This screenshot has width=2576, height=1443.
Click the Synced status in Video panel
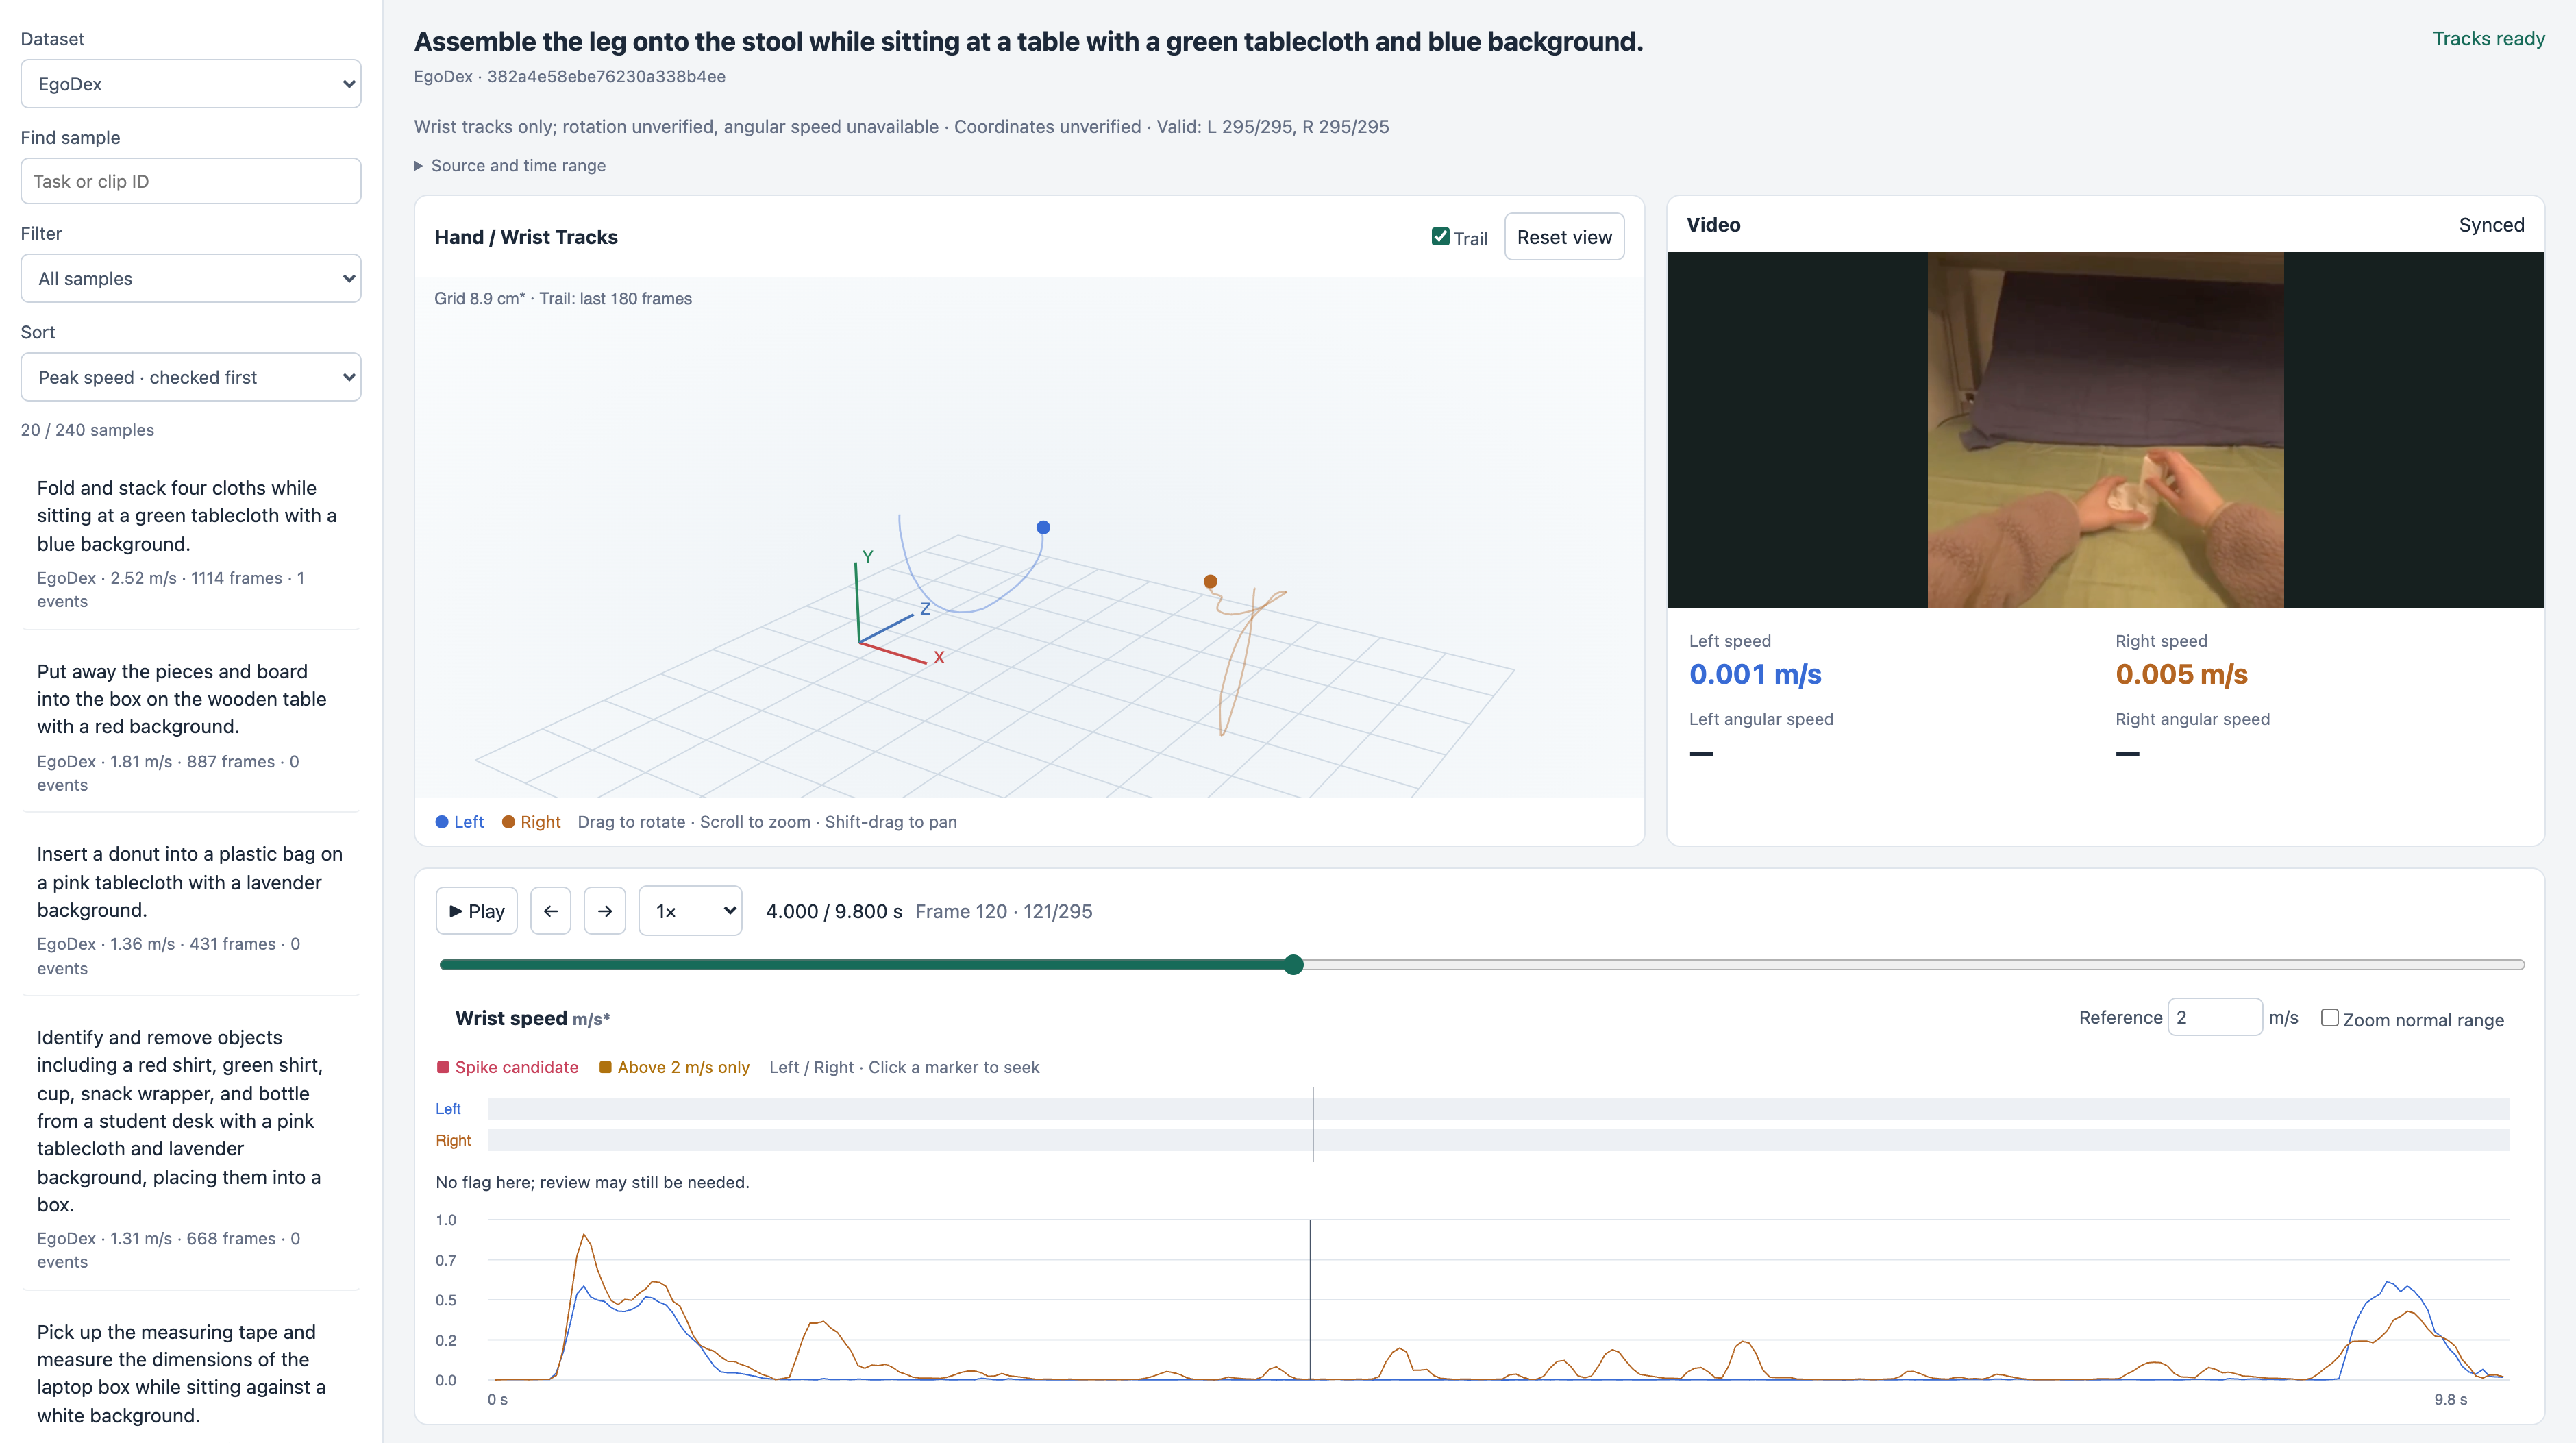click(x=2491, y=225)
